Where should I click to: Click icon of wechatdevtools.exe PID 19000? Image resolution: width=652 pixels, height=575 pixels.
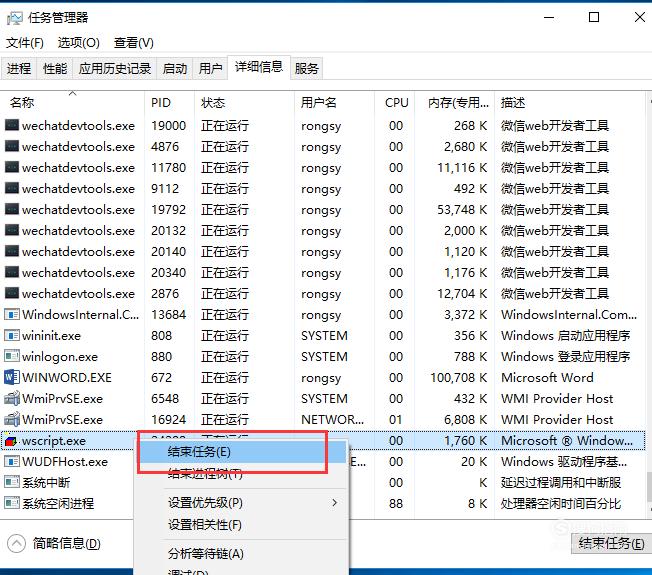pos(12,125)
